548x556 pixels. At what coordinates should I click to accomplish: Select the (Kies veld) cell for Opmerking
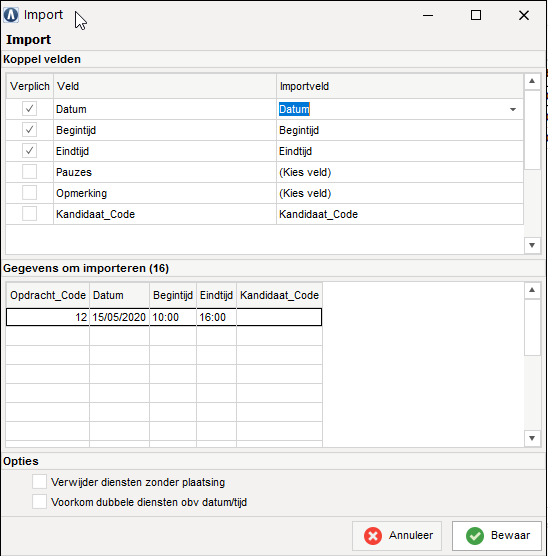[400, 193]
